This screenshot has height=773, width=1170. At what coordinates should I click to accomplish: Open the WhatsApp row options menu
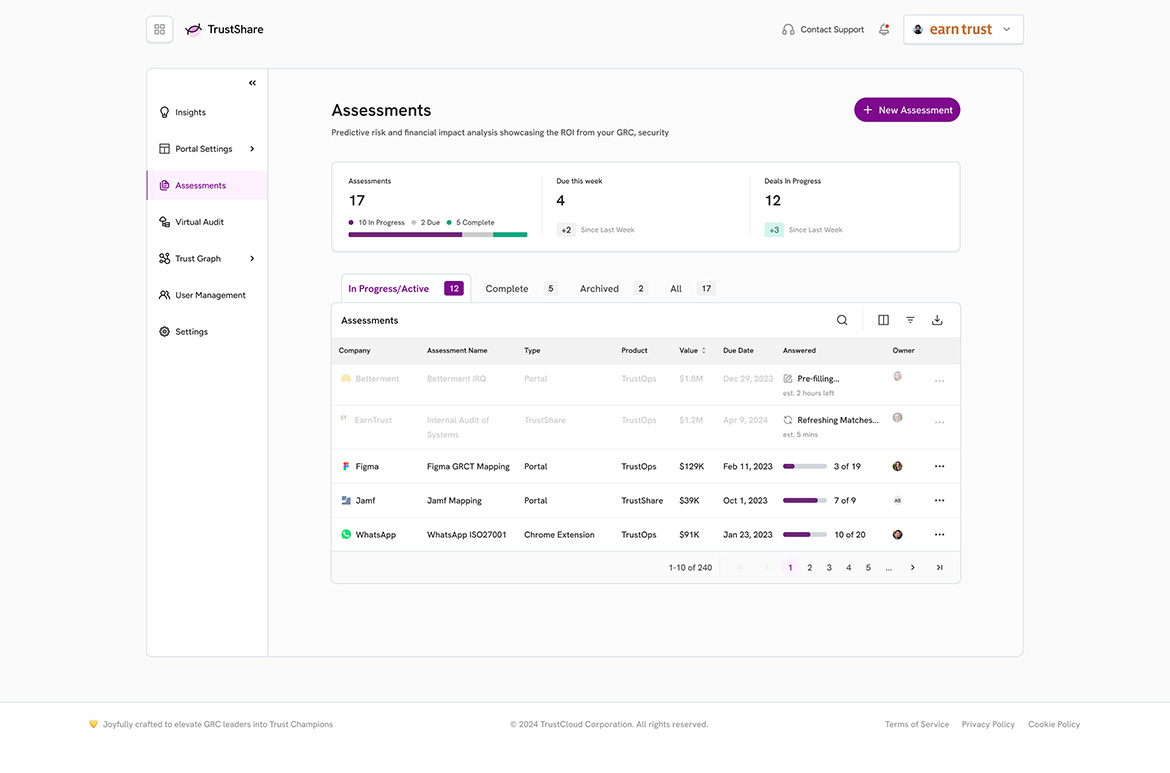click(x=939, y=535)
